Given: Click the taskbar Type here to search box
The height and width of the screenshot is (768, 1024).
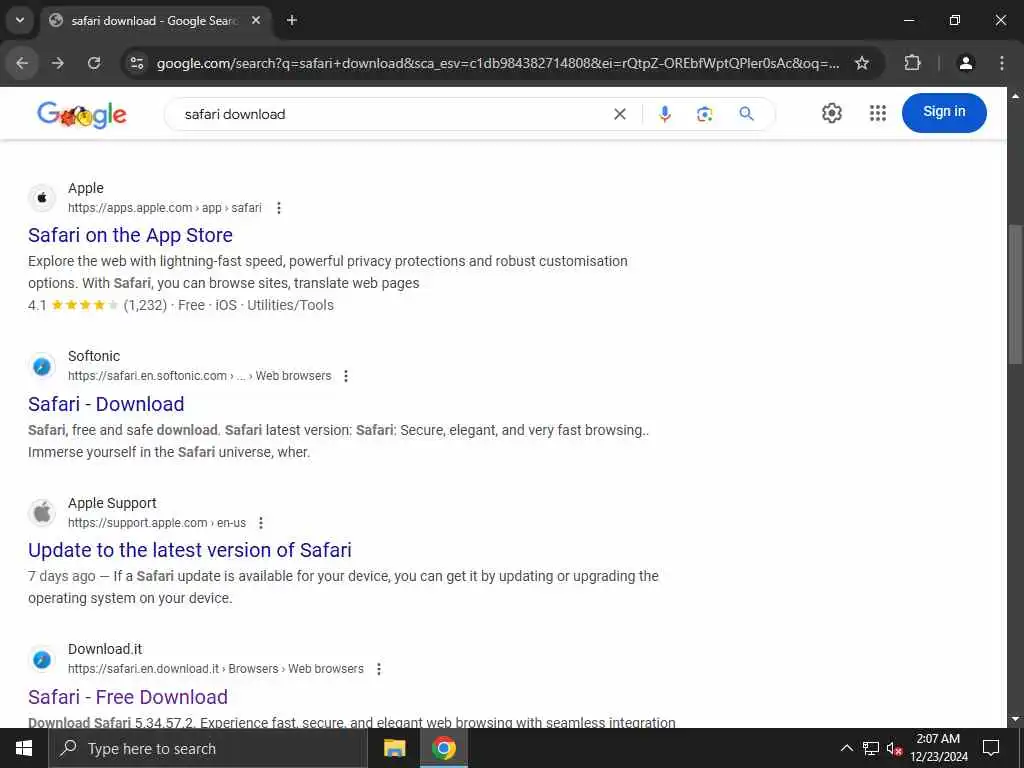Looking at the screenshot, I should 208,748.
